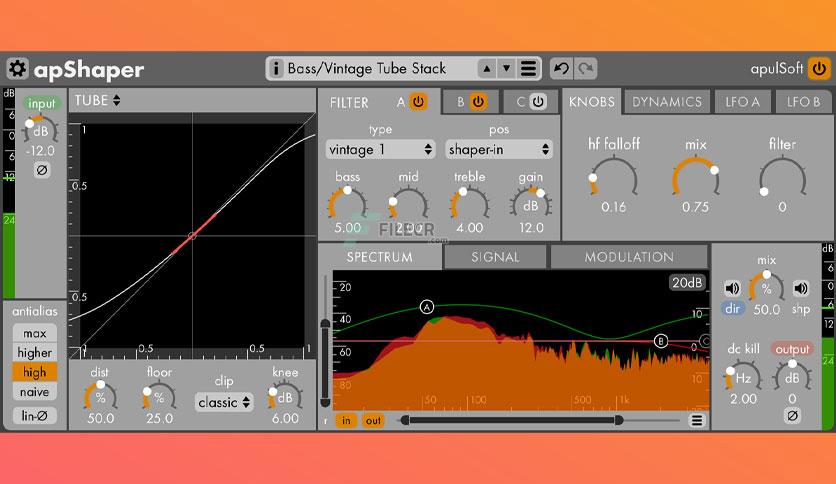Toggle the lin-ø linear phase button

click(35, 415)
